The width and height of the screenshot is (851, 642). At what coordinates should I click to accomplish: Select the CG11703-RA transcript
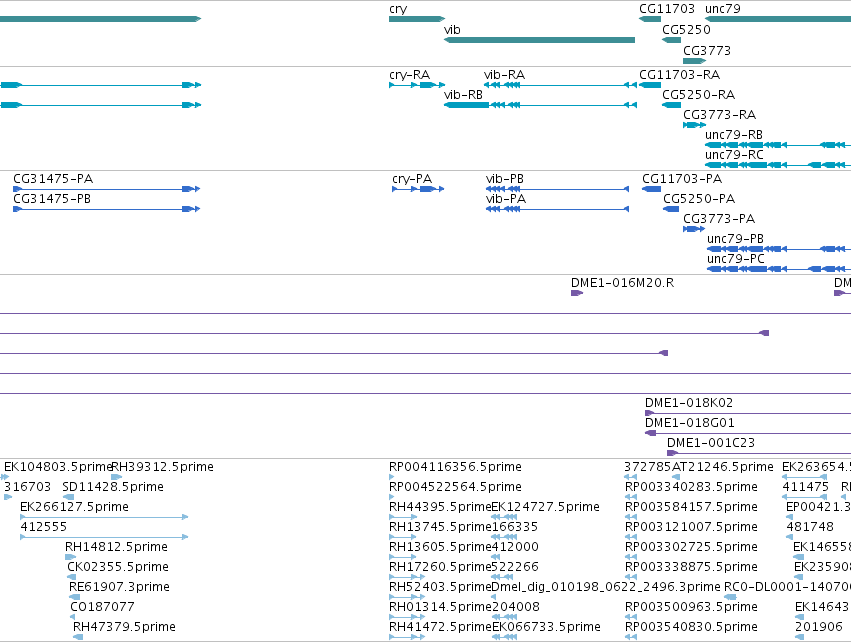(650, 85)
